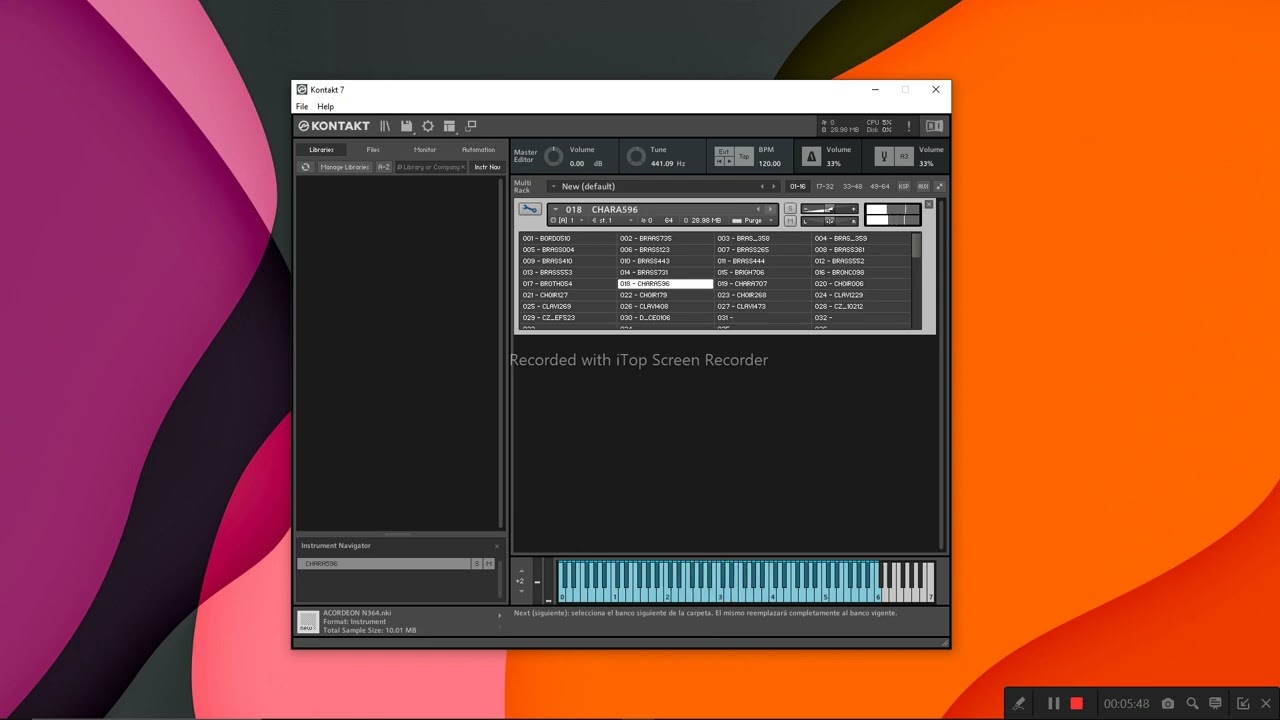Select rack page 49-64
The width and height of the screenshot is (1280, 720).
[880, 186]
